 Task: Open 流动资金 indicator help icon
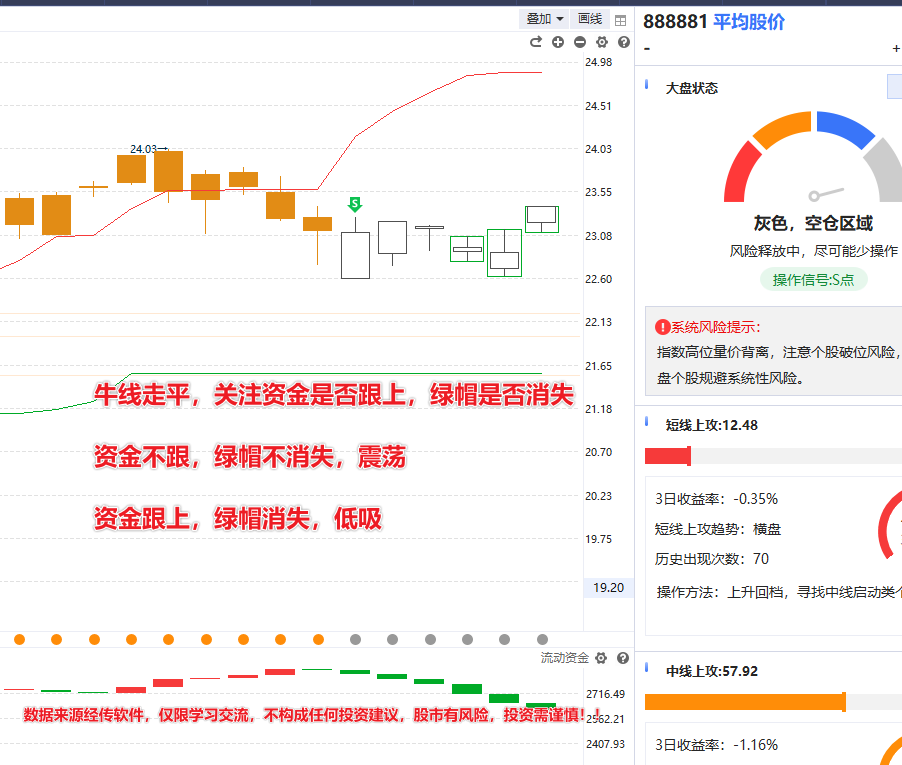point(623,658)
